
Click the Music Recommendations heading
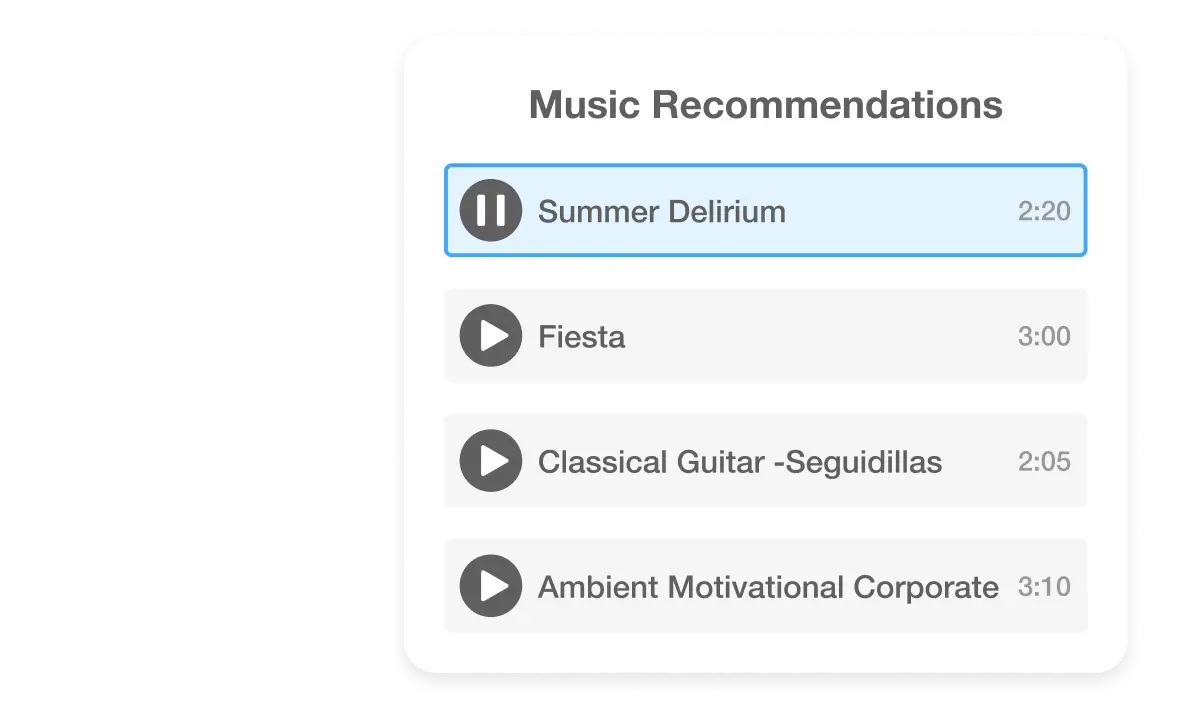(765, 103)
